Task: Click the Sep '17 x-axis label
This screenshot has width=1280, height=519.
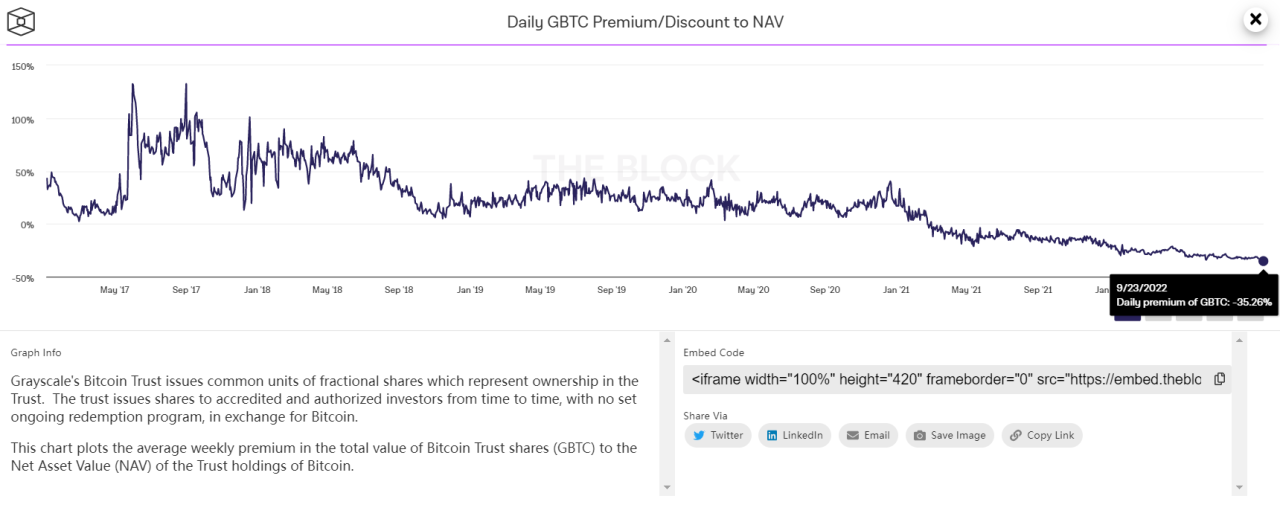Action: pyautogui.click(x=186, y=290)
